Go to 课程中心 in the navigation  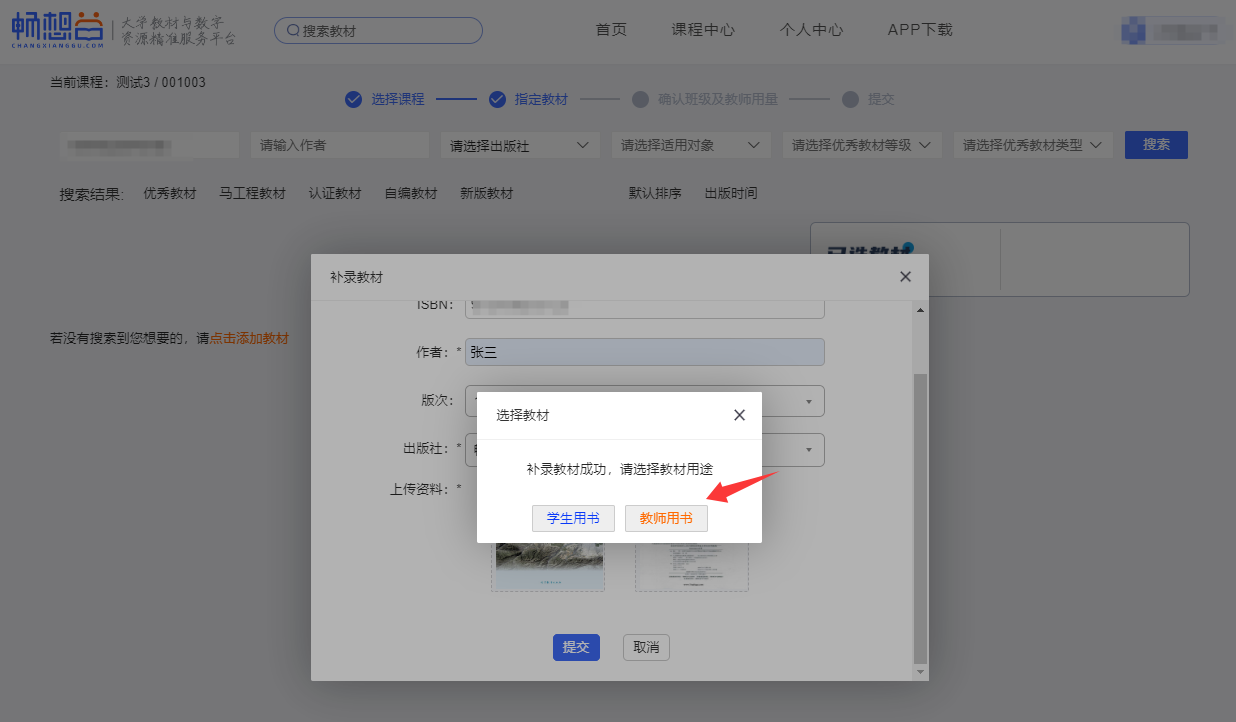click(703, 30)
